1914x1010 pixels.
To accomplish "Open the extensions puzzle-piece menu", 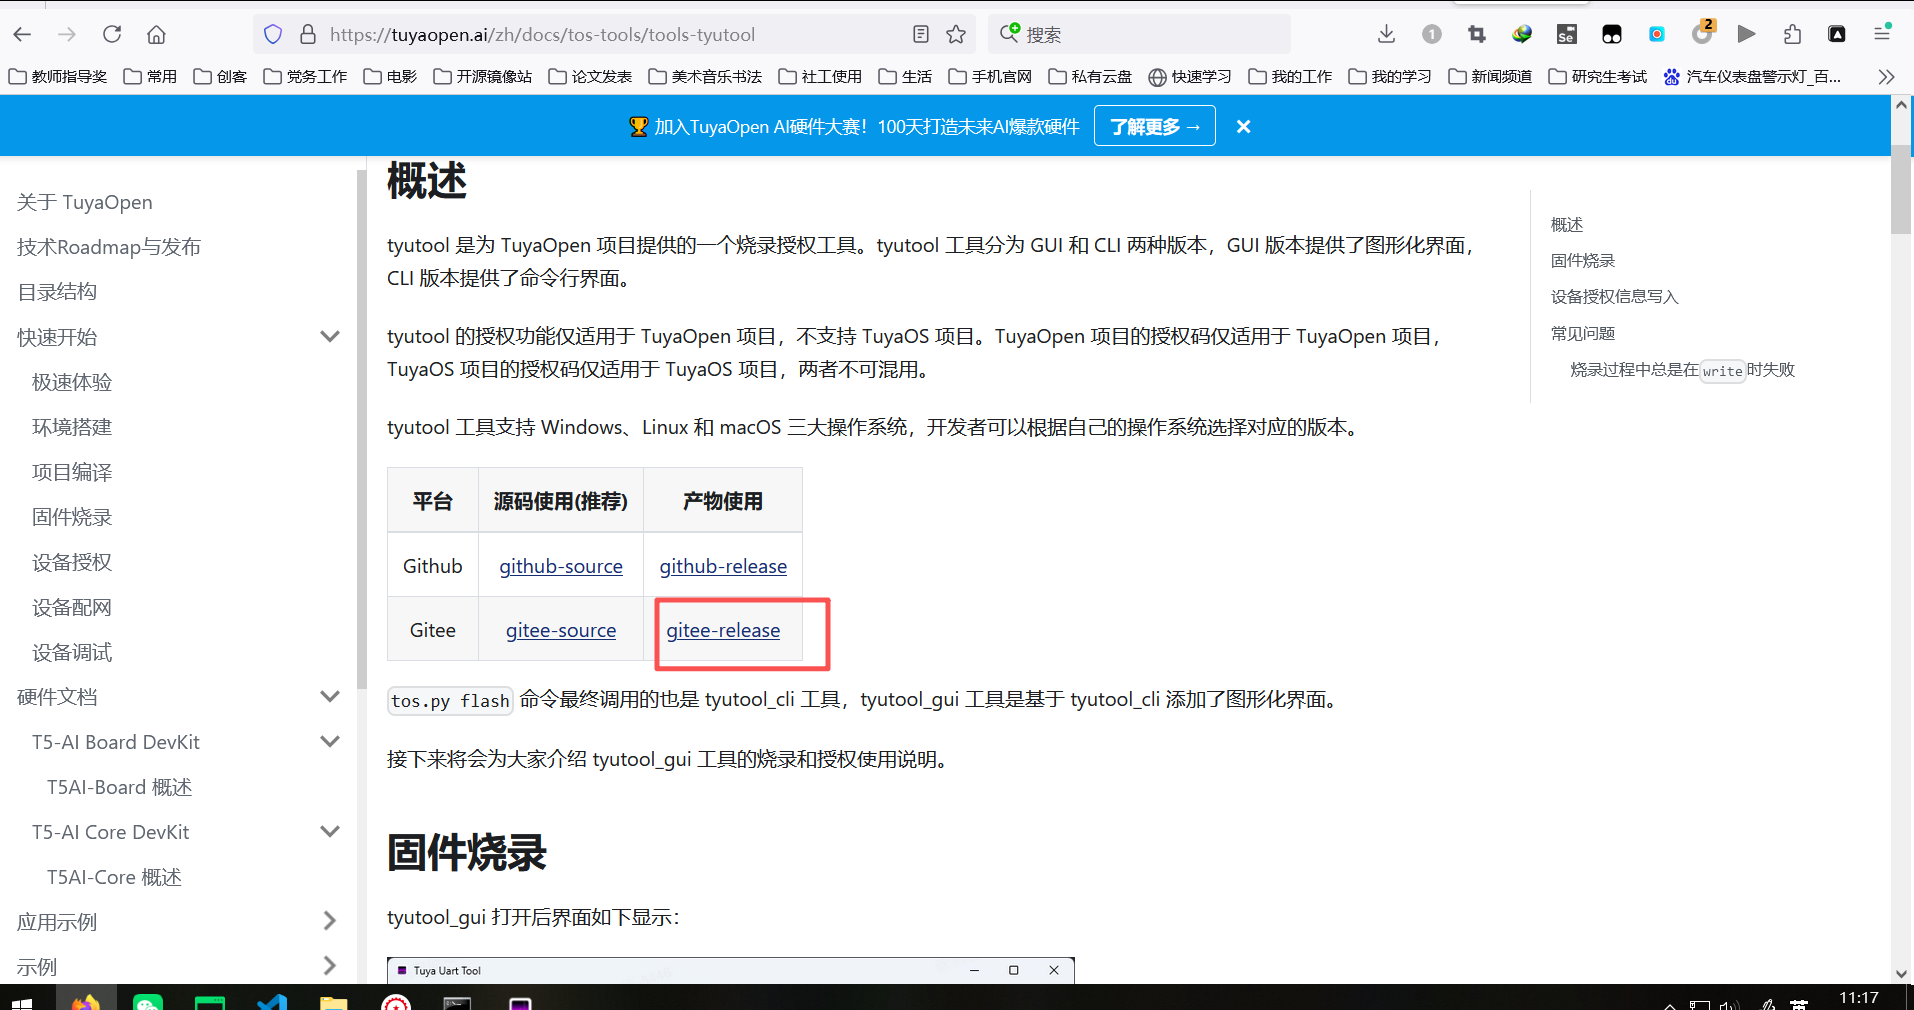I will pos(1792,34).
